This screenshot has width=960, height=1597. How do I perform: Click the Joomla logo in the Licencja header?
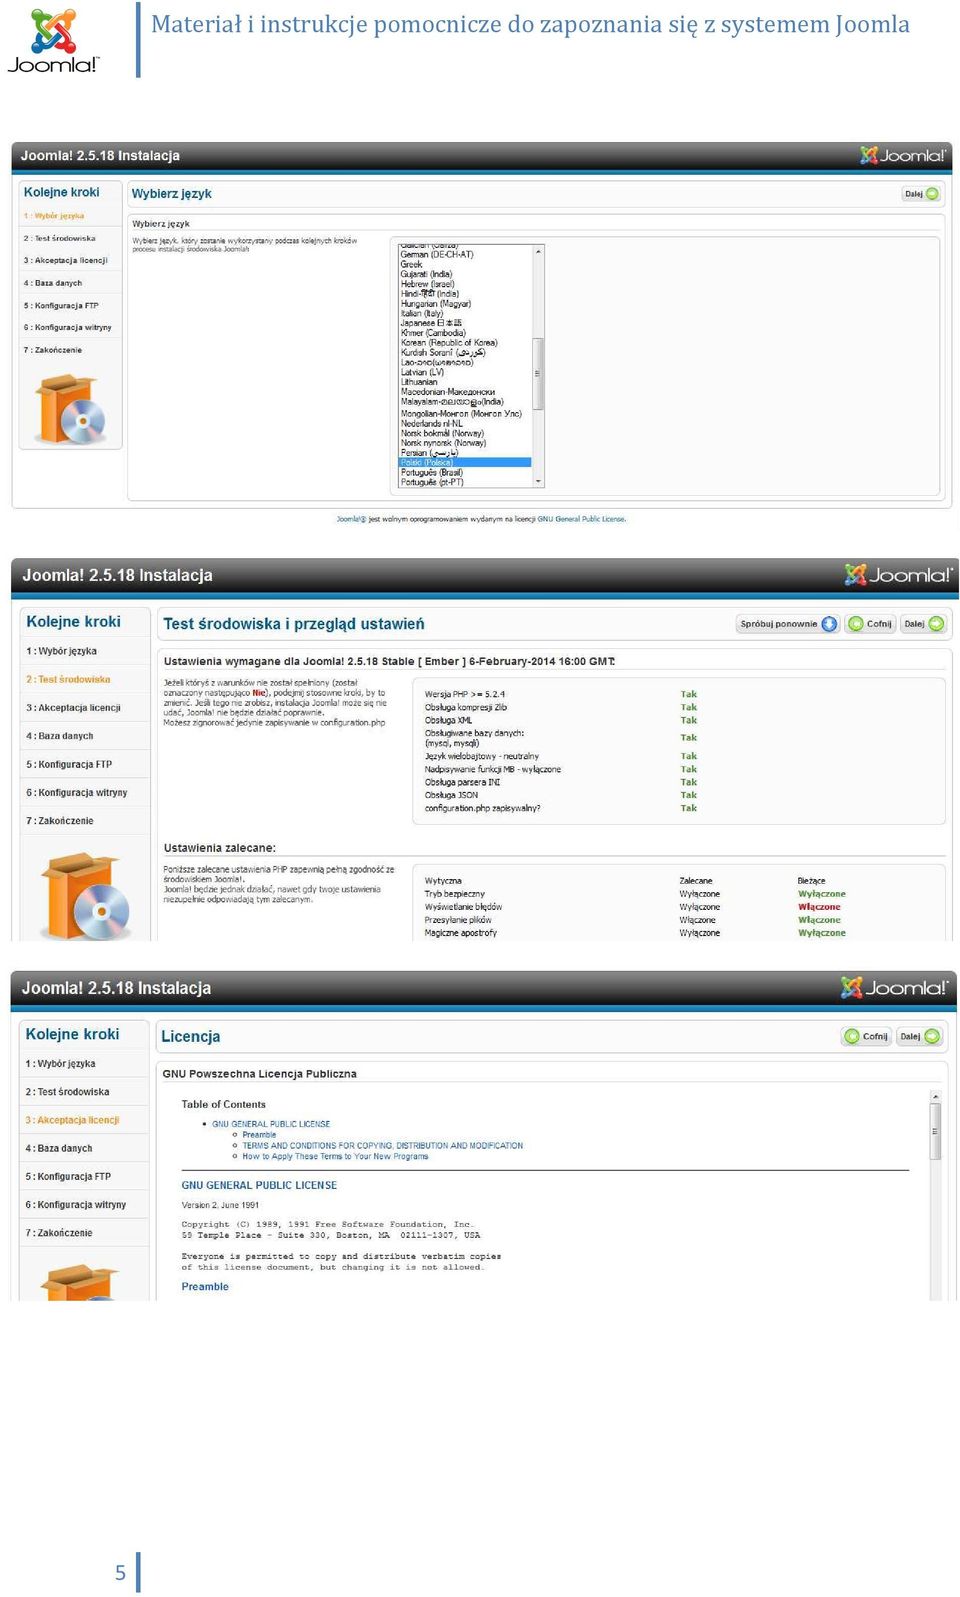(893, 988)
